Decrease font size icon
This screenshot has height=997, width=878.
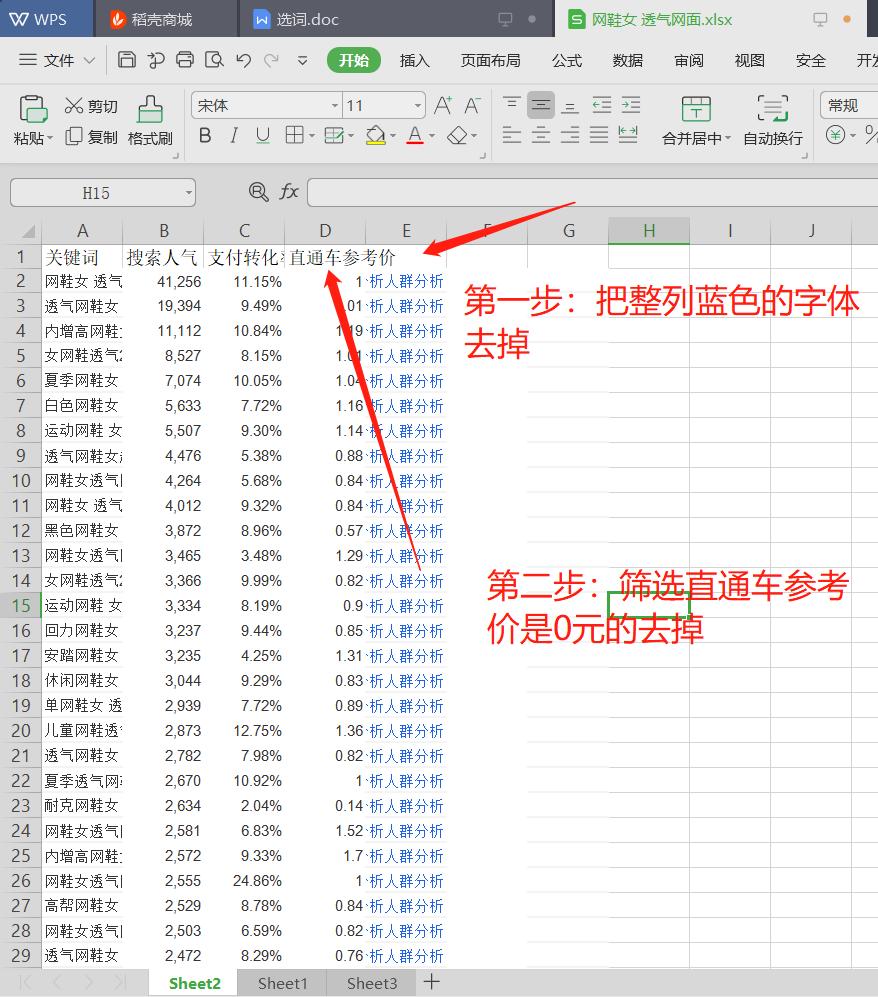click(x=472, y=105)
